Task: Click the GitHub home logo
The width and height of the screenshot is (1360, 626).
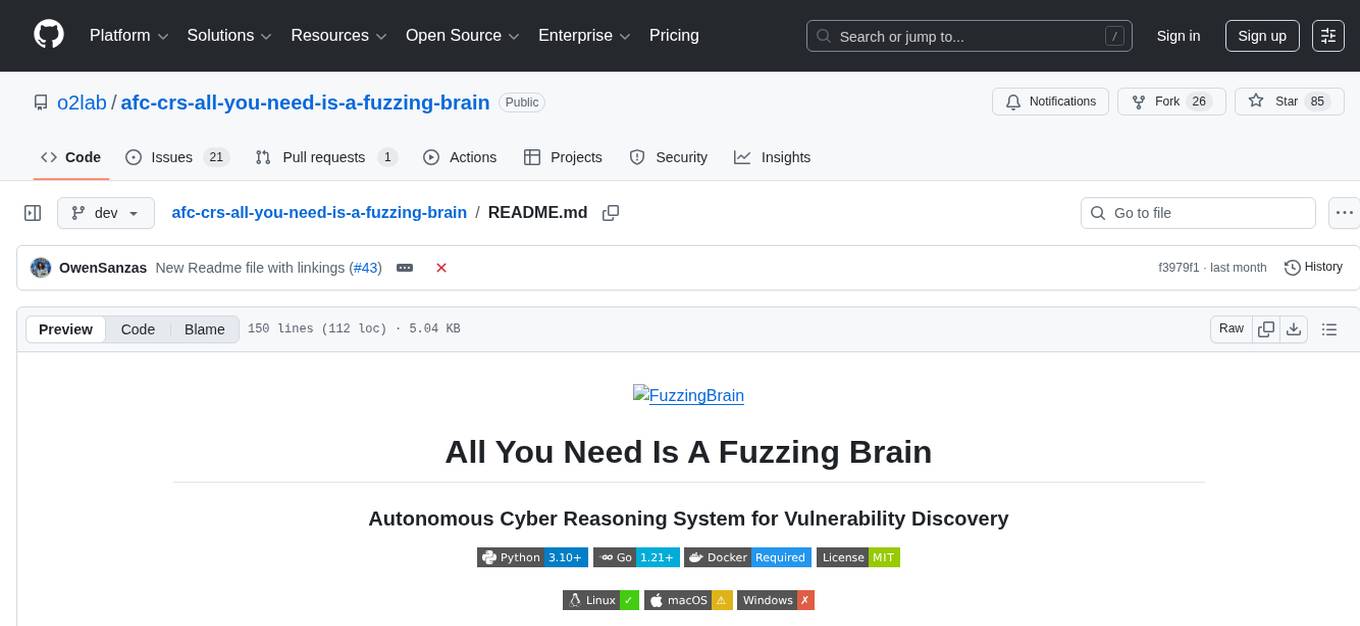Action: click(48, 35)
